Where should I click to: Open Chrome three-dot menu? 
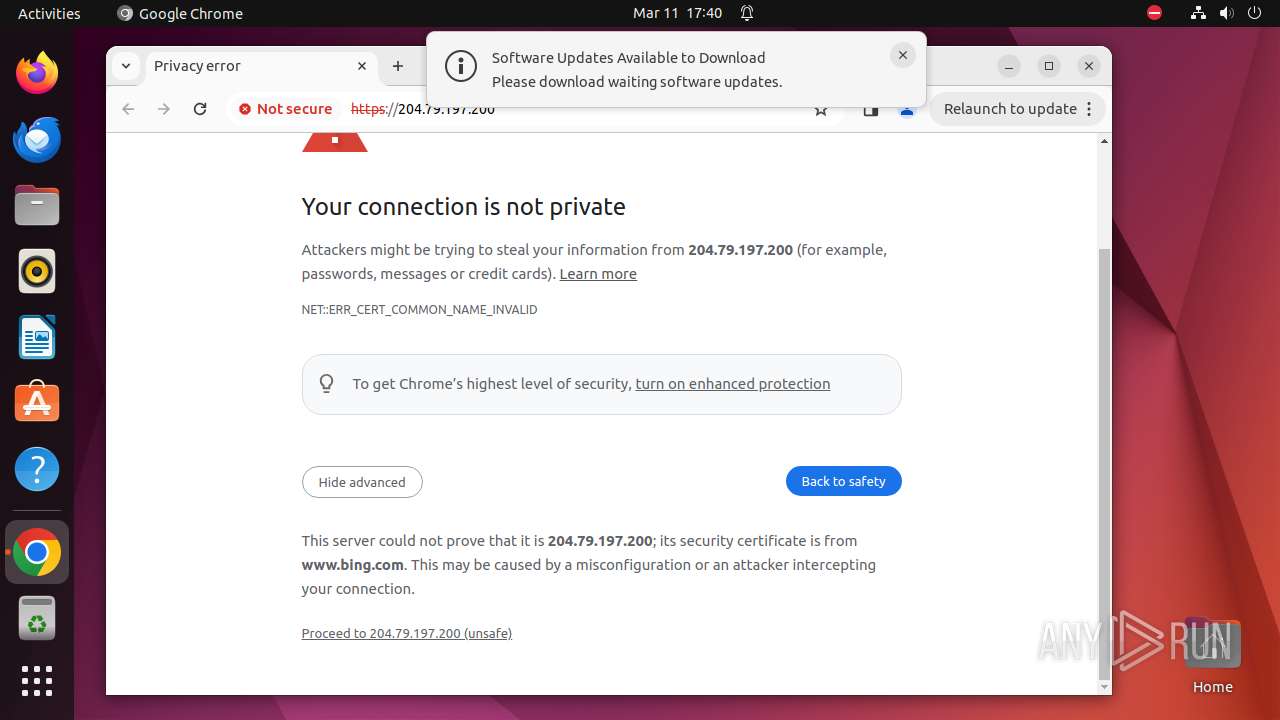(1089, 109)
